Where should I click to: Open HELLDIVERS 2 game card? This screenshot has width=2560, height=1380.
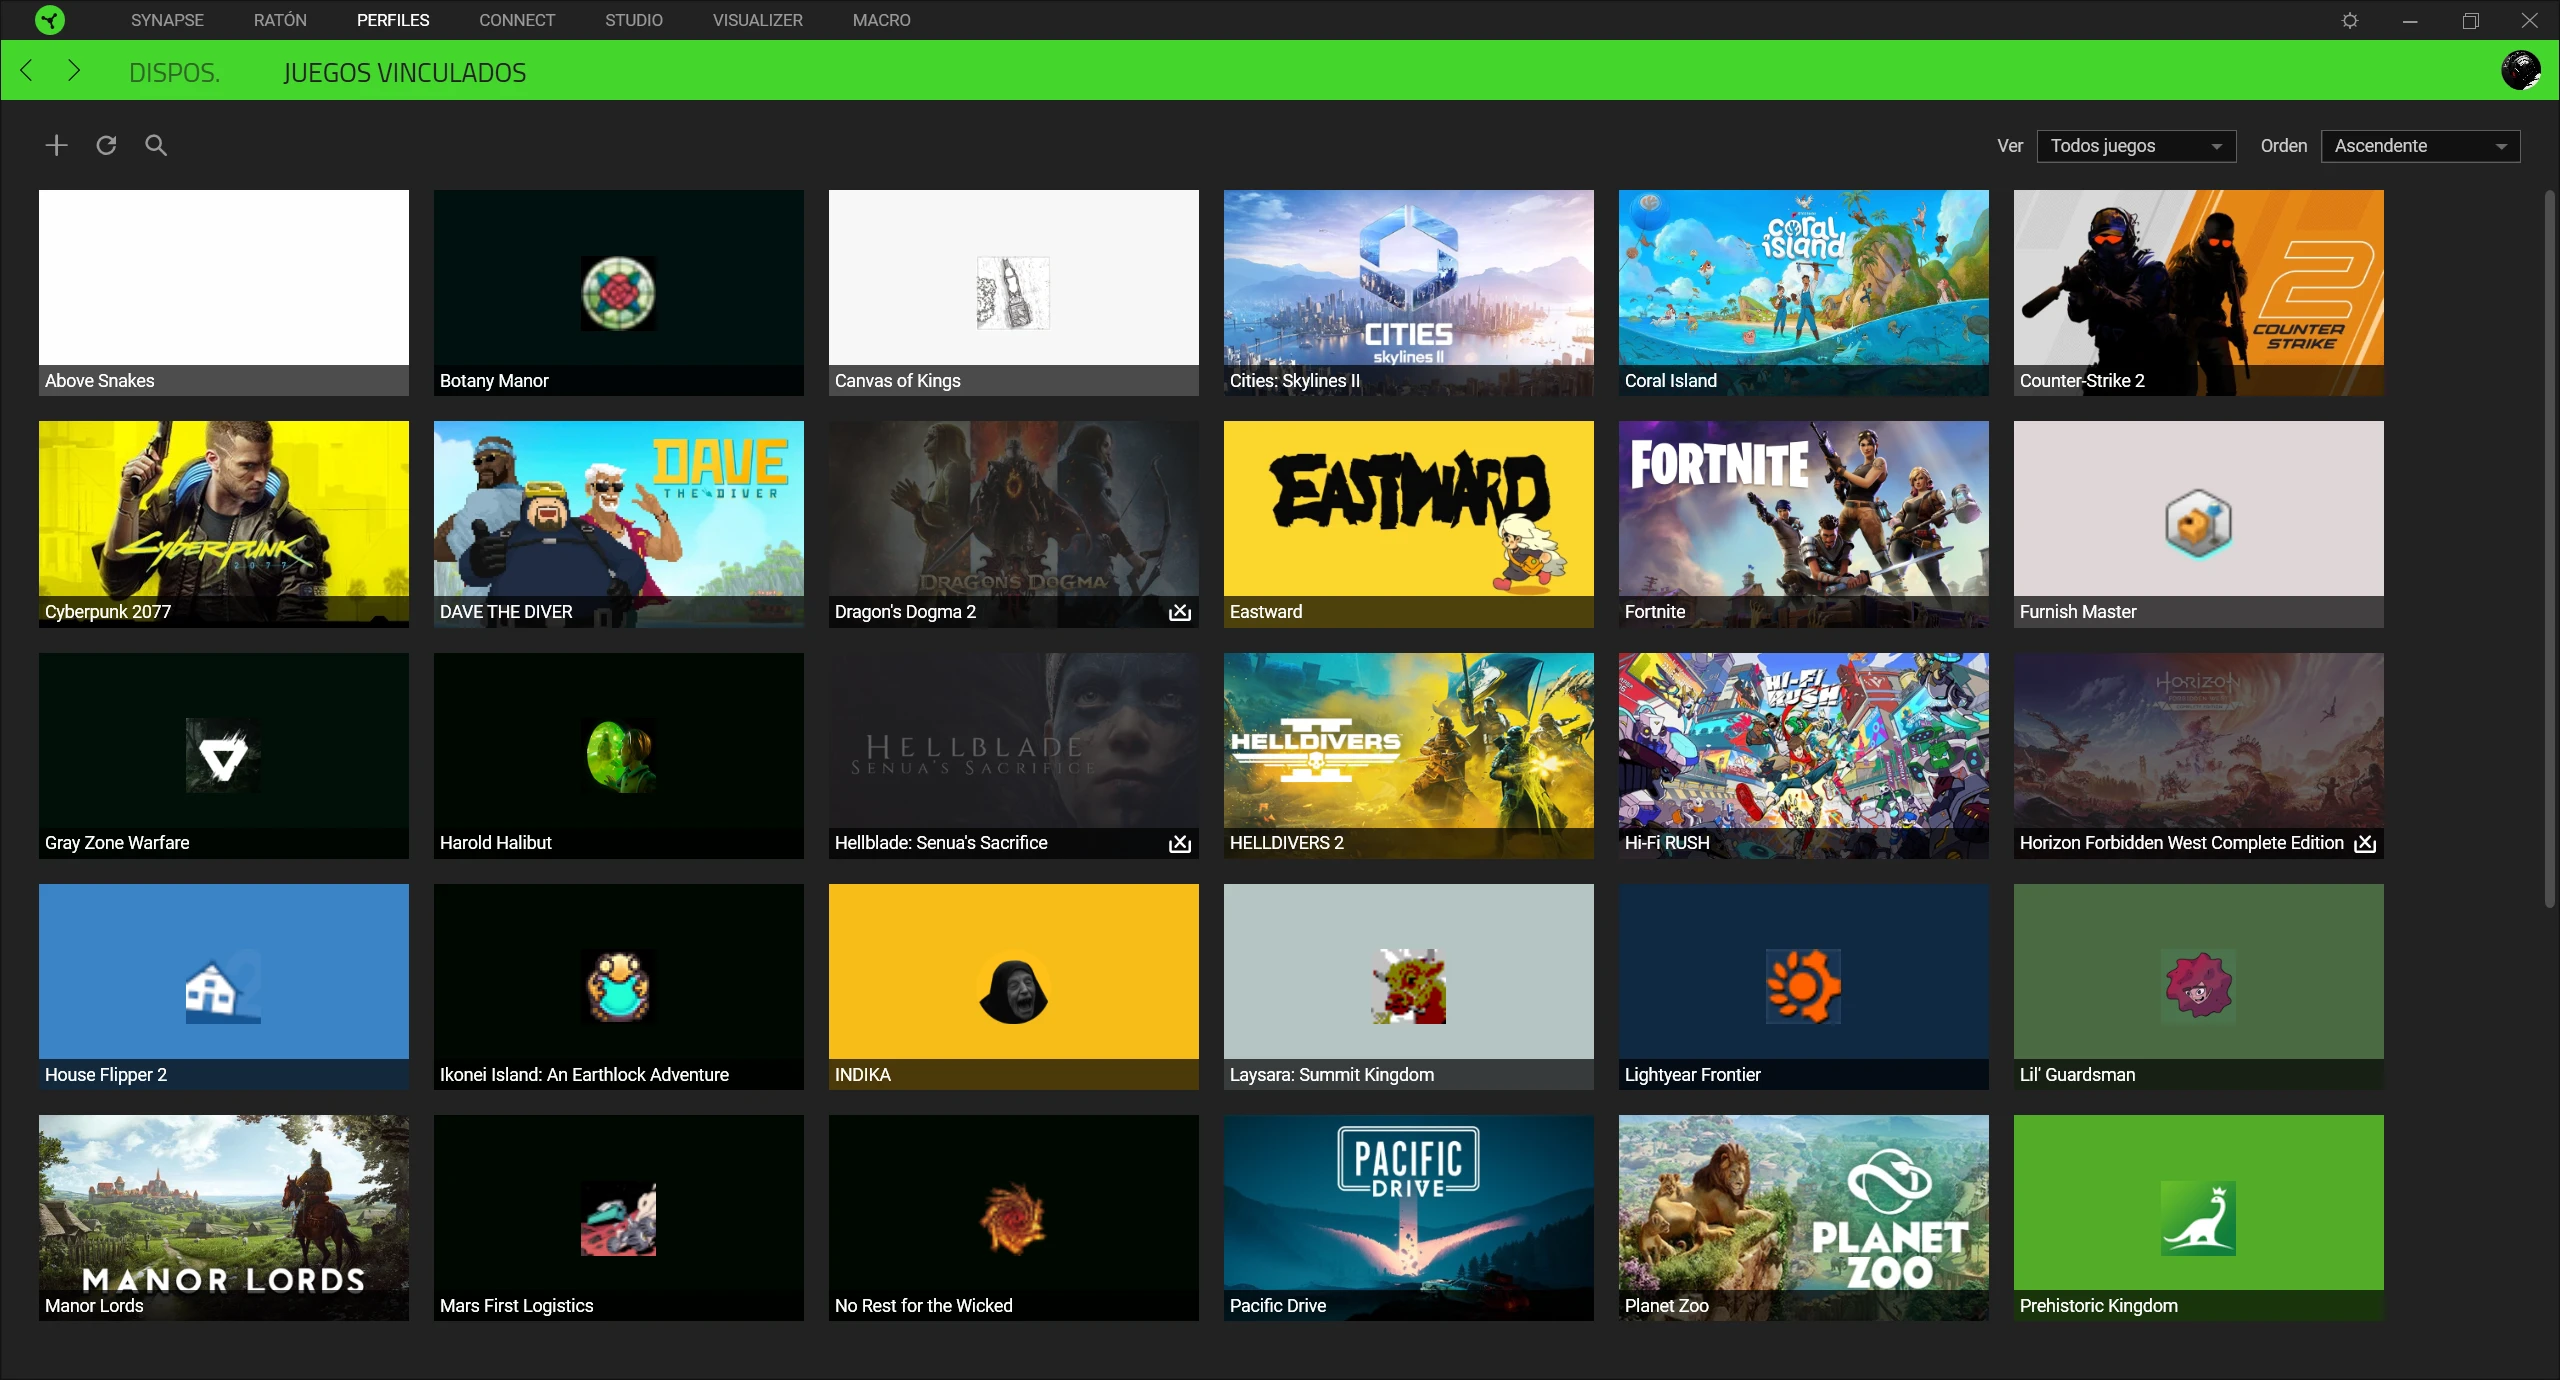1408,756
